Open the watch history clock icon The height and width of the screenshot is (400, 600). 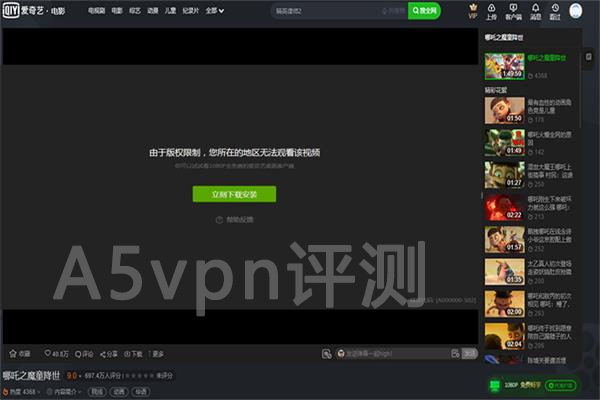[555, 8]
